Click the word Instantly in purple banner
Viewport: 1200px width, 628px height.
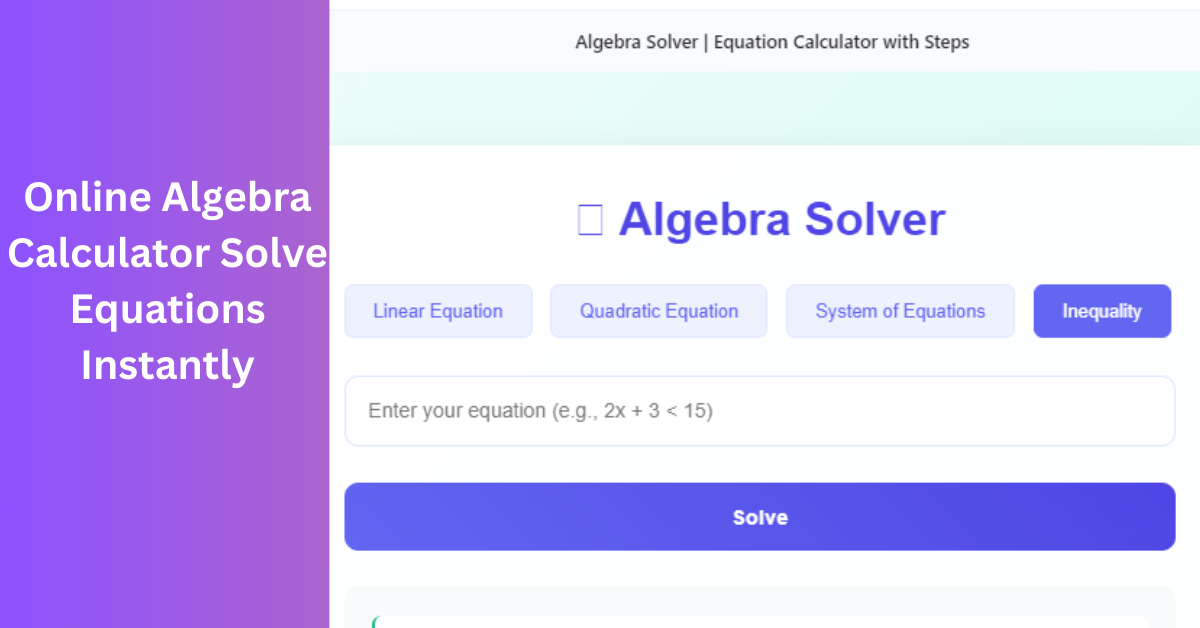coord(167,365)
